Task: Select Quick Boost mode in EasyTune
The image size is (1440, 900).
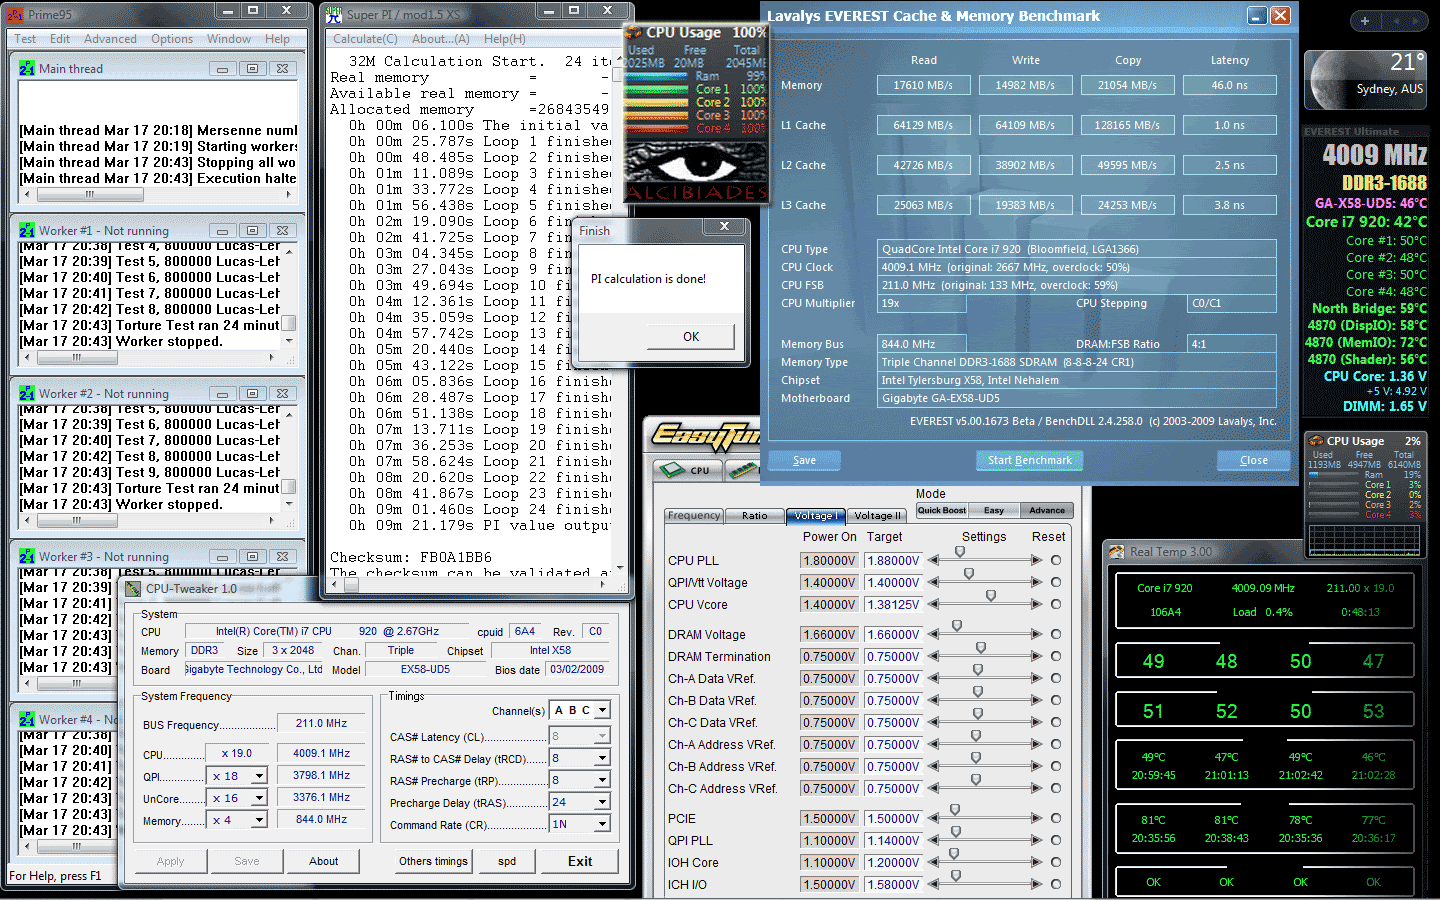Action: click(942, 510)
